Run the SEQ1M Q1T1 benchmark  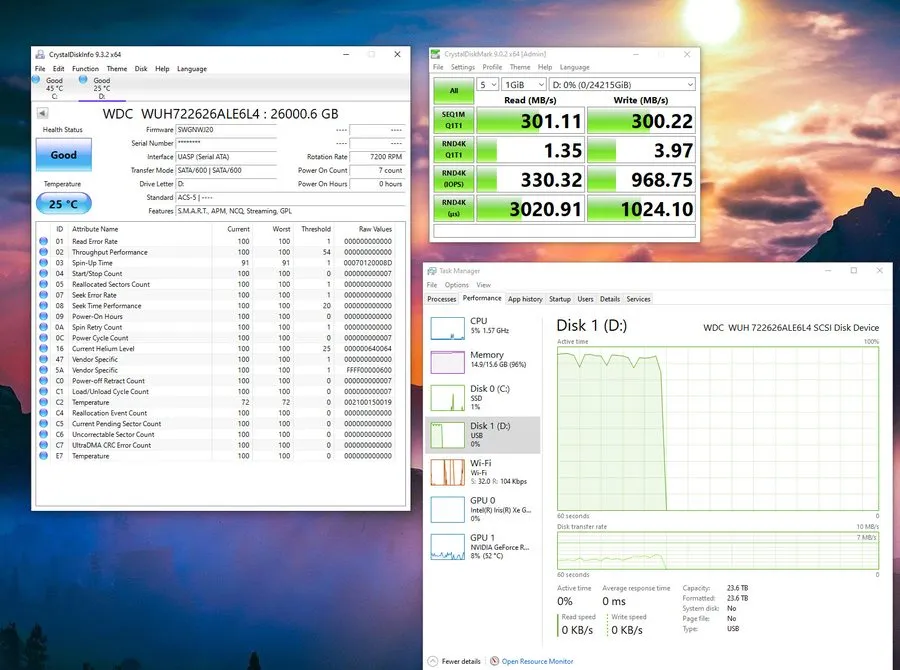tap(453, 120)
